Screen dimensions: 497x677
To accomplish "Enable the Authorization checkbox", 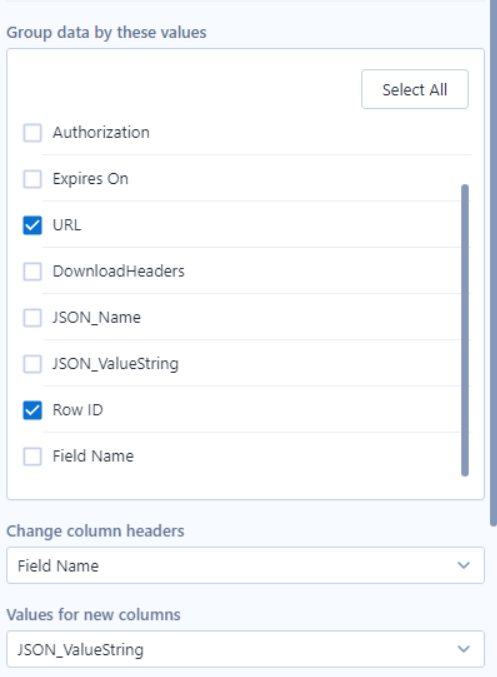I will tap(32, 133).
